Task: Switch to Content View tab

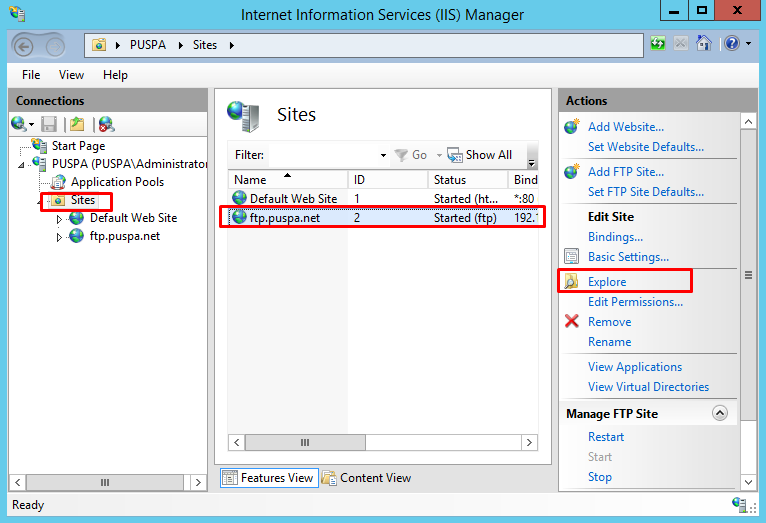Action: tap(367, 478)
